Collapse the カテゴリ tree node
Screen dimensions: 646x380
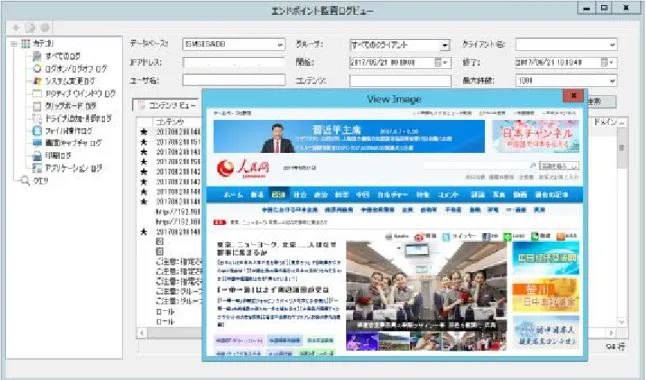pyautogui.click(x=14, y=43)
